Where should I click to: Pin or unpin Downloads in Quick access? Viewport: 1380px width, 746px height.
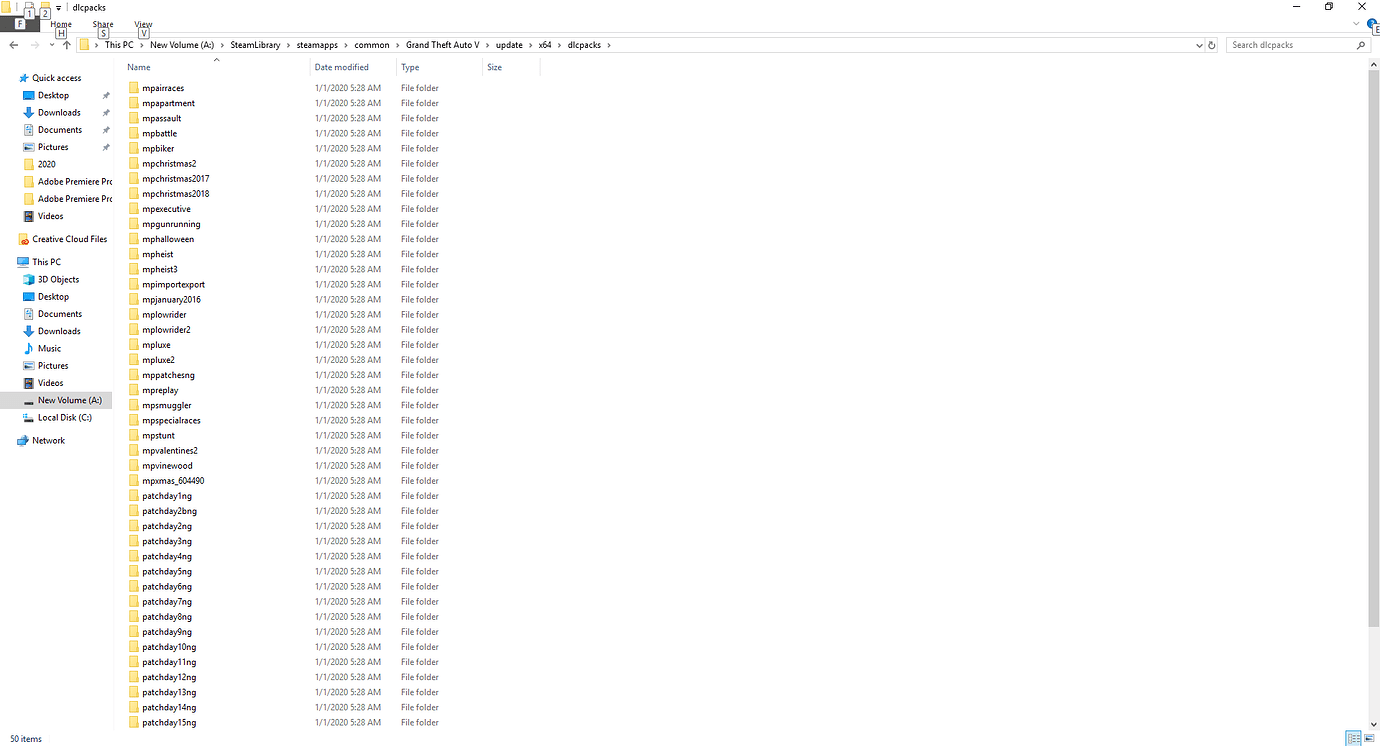click(105, 112)
